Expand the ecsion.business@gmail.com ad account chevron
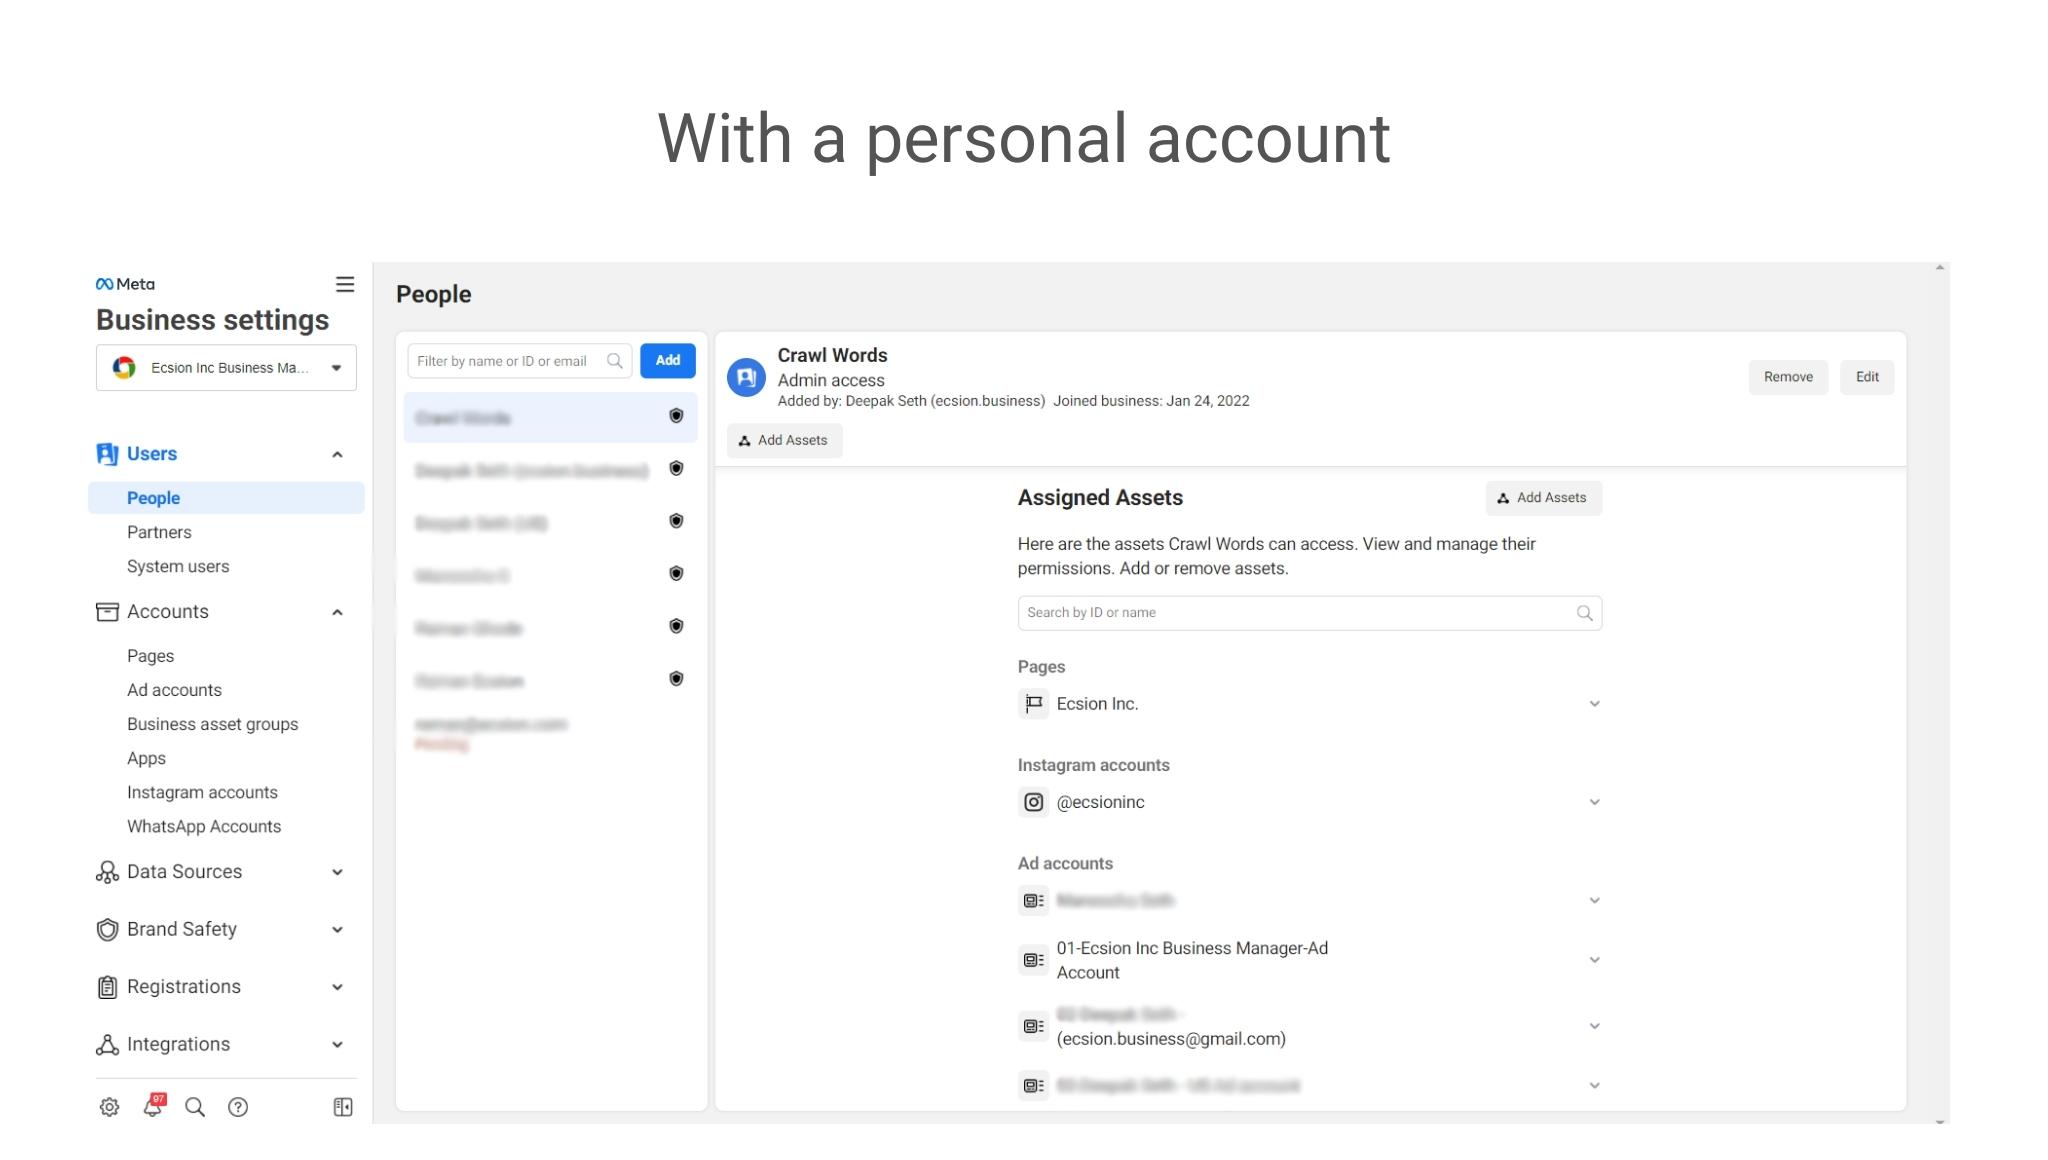The height and width of the screenshot is (1160, 2048). 1595,1026
